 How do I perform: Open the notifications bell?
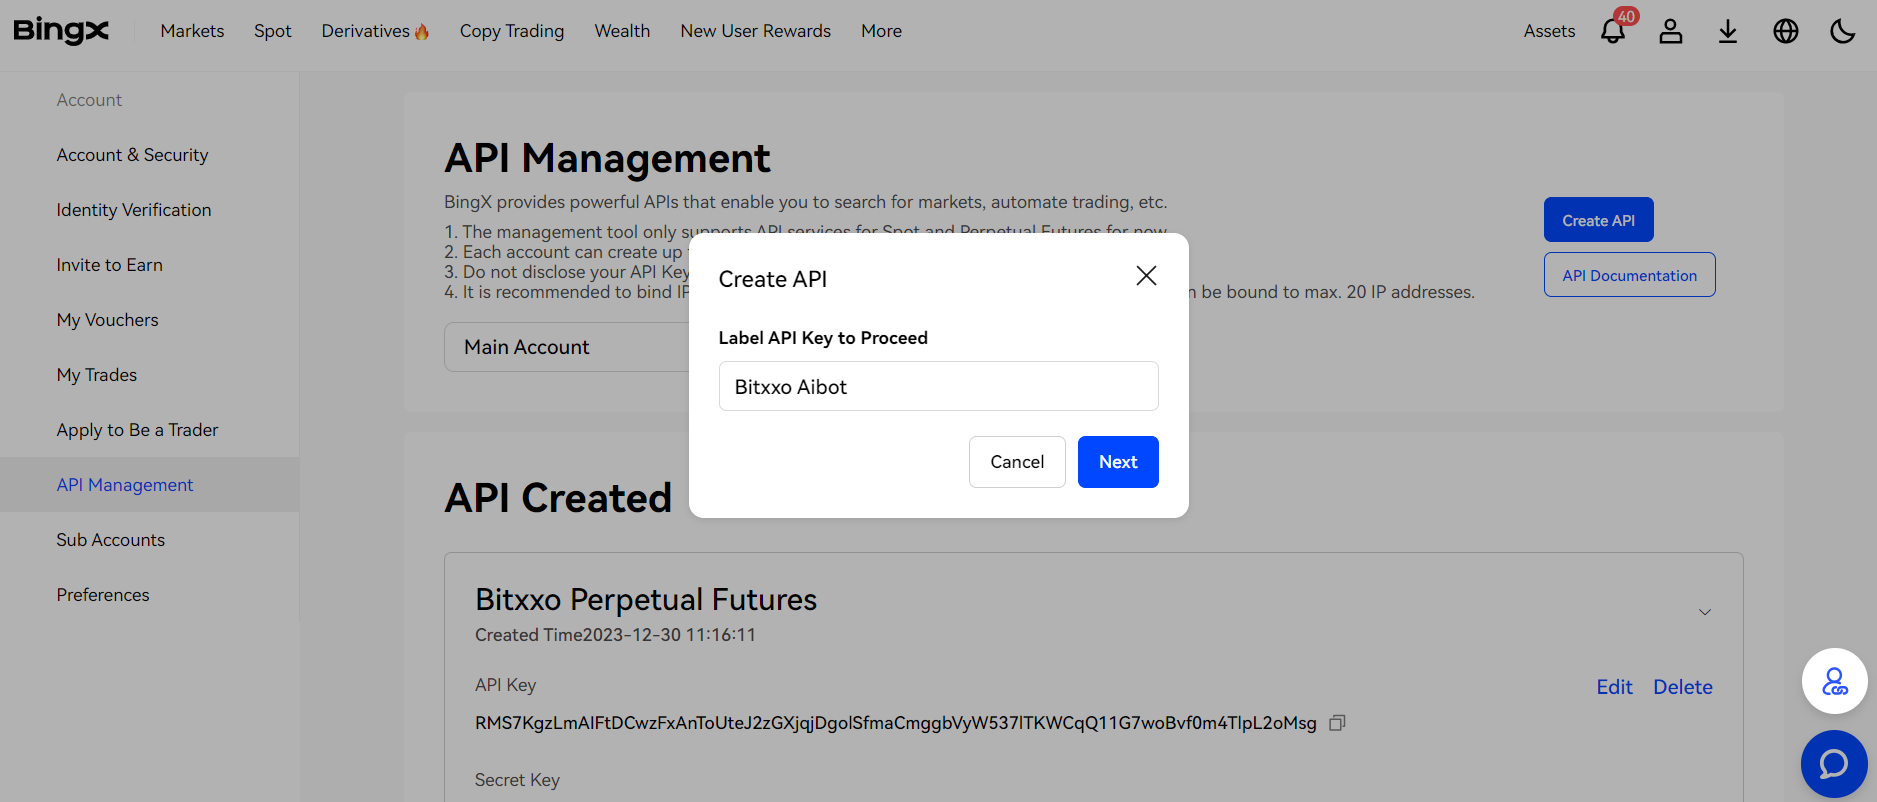click(x=1613, y=31)
